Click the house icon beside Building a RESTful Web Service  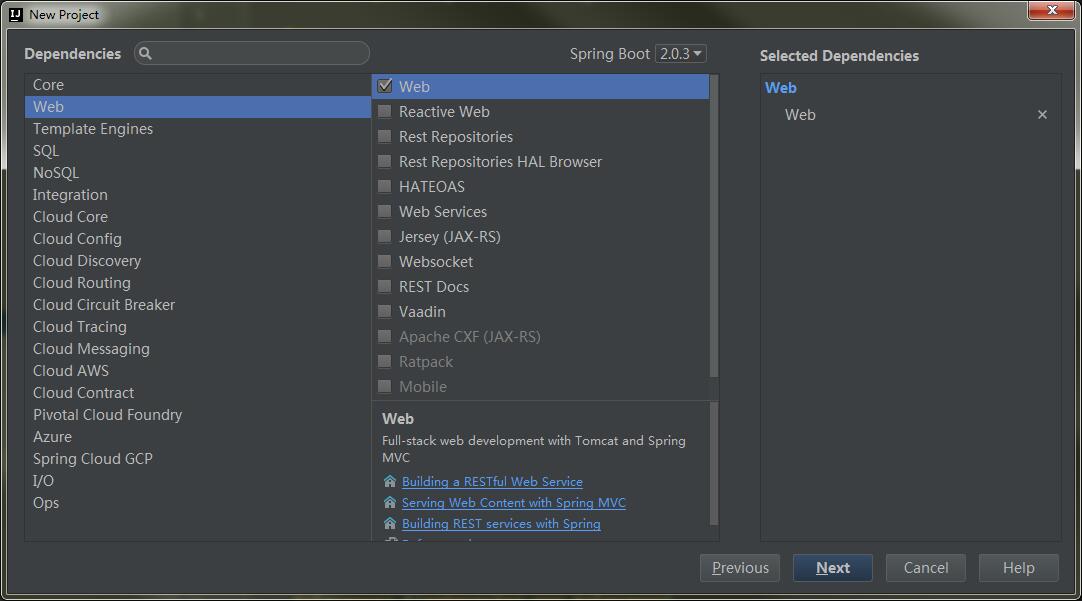point(390,481)
